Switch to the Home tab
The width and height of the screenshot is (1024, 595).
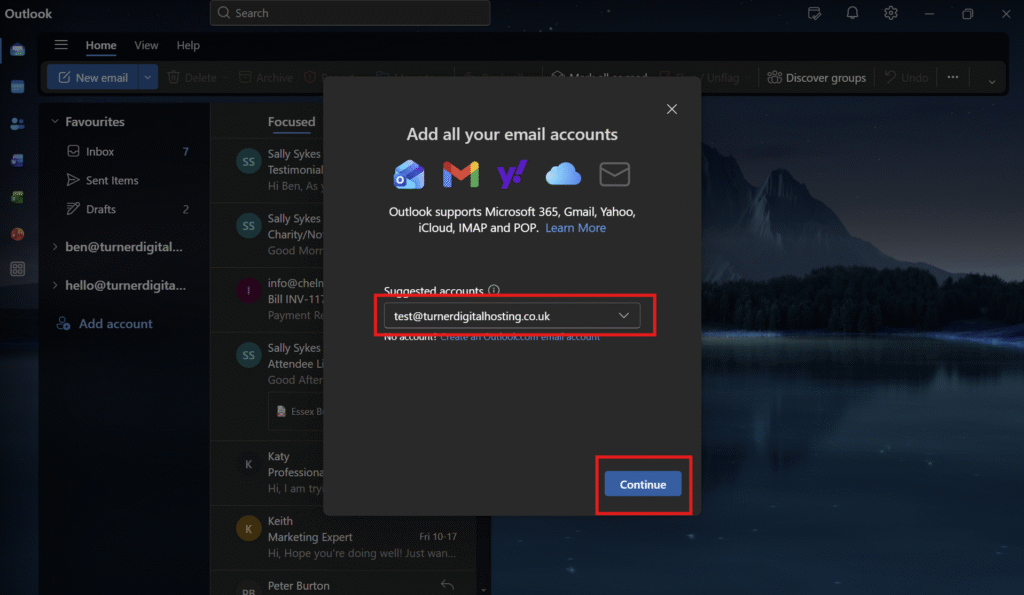[x=101, y=45]
